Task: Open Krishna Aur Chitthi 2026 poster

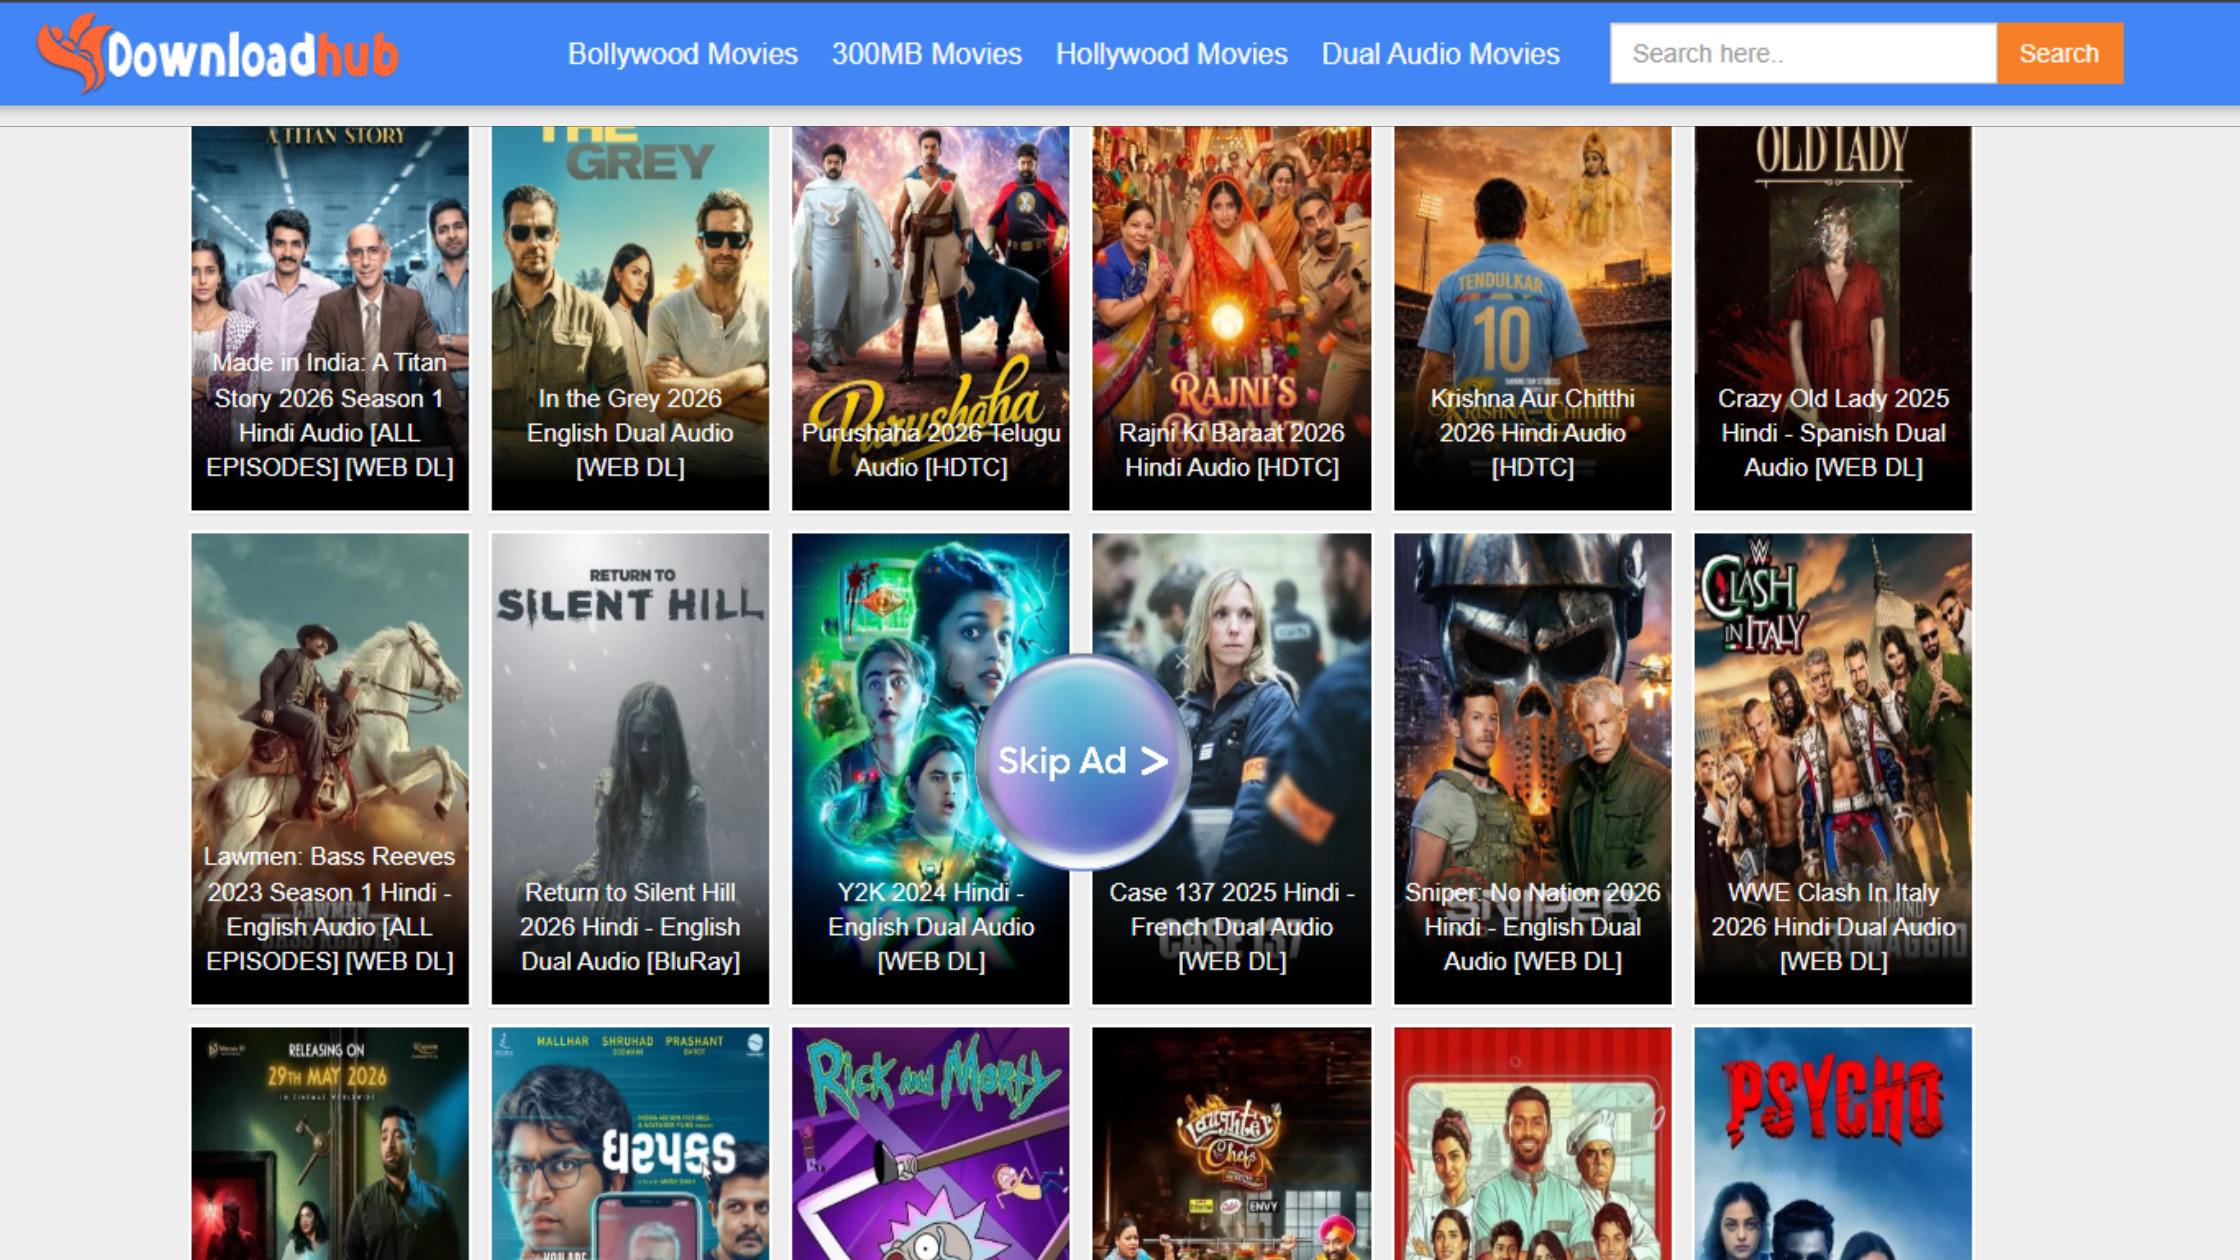Action: point(1532,318)
